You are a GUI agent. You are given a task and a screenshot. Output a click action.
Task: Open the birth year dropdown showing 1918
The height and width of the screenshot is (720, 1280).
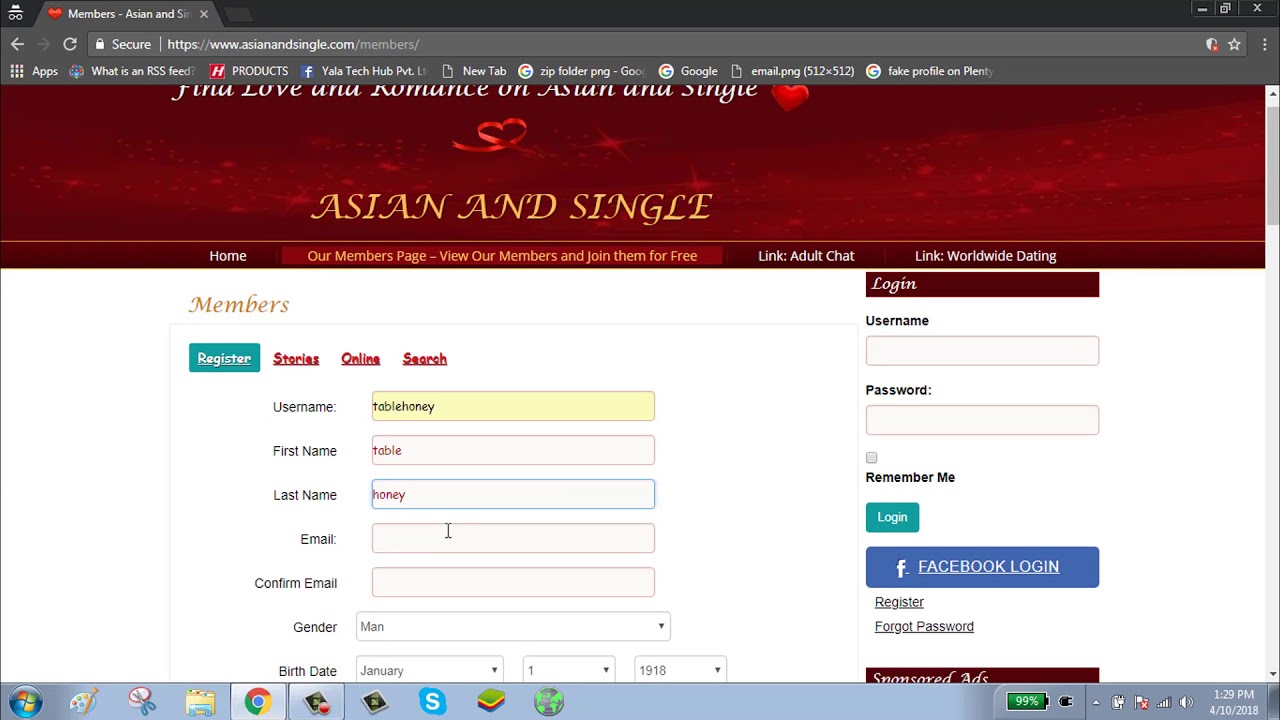point(680,670)
